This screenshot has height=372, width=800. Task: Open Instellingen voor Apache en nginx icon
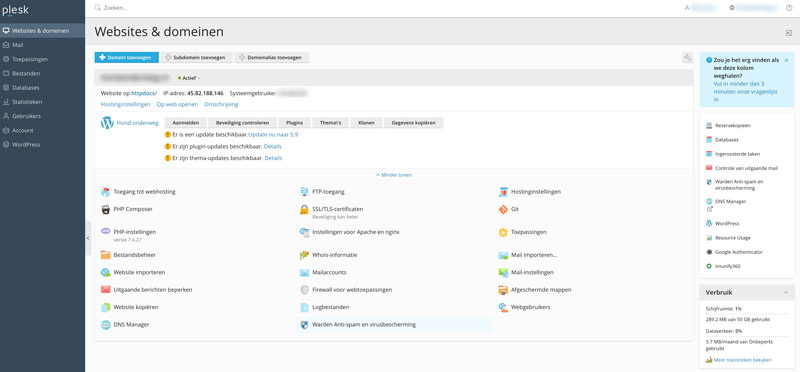click(x=304, y=232)
